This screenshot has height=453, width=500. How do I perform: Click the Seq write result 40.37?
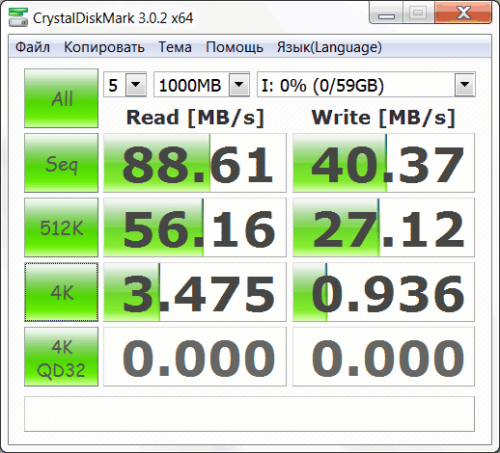pyautogui.click(x=383, y=163)
